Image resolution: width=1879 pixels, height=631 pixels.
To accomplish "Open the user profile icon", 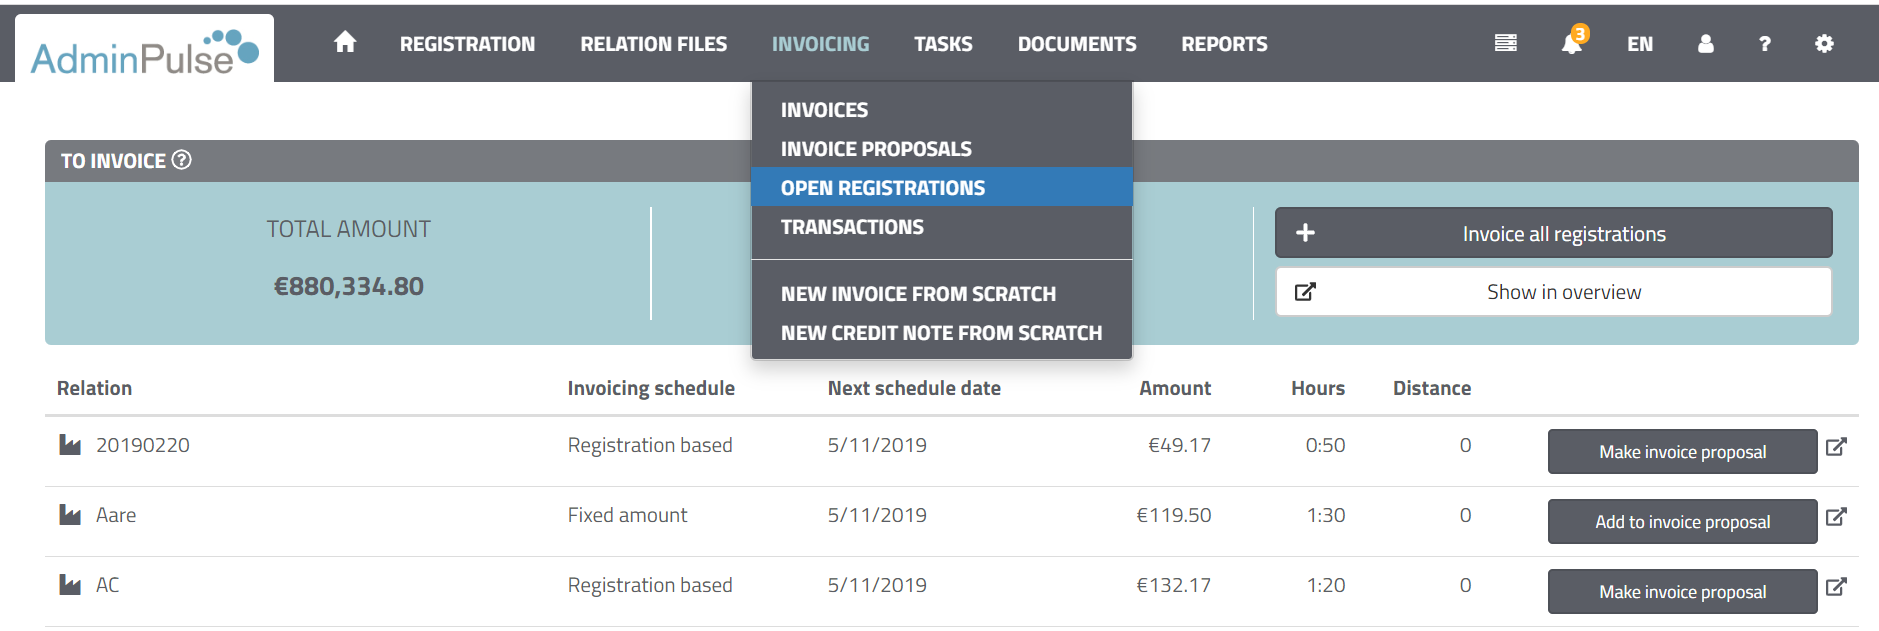I will click(1705, 44).
